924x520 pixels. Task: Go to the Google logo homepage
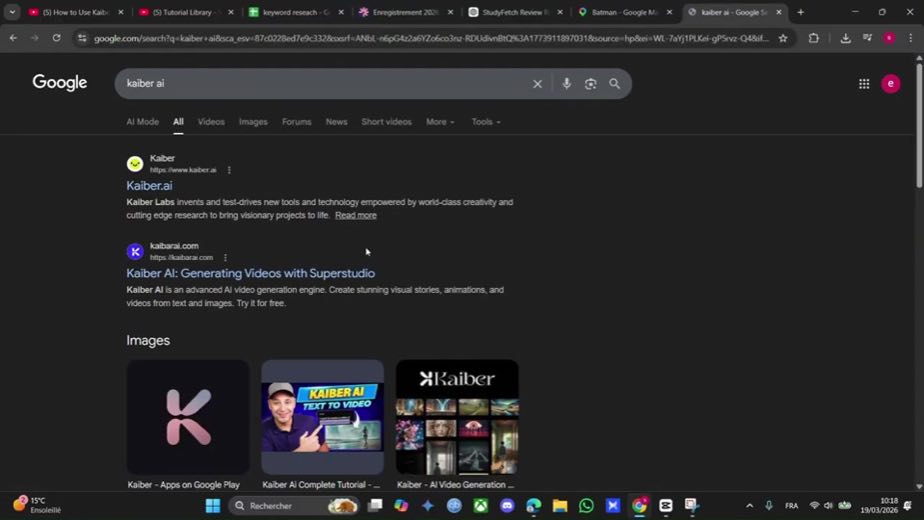tap(60, 83)
